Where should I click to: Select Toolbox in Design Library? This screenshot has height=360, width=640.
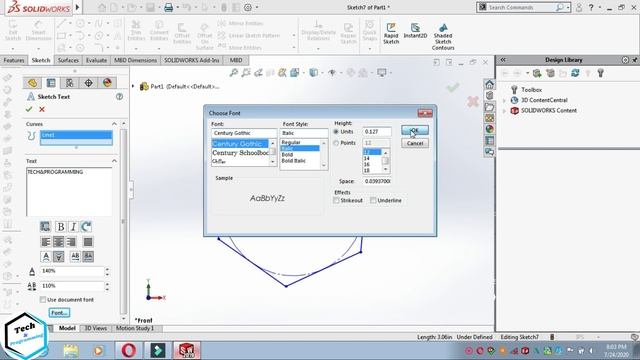click(x=531, y=90)
